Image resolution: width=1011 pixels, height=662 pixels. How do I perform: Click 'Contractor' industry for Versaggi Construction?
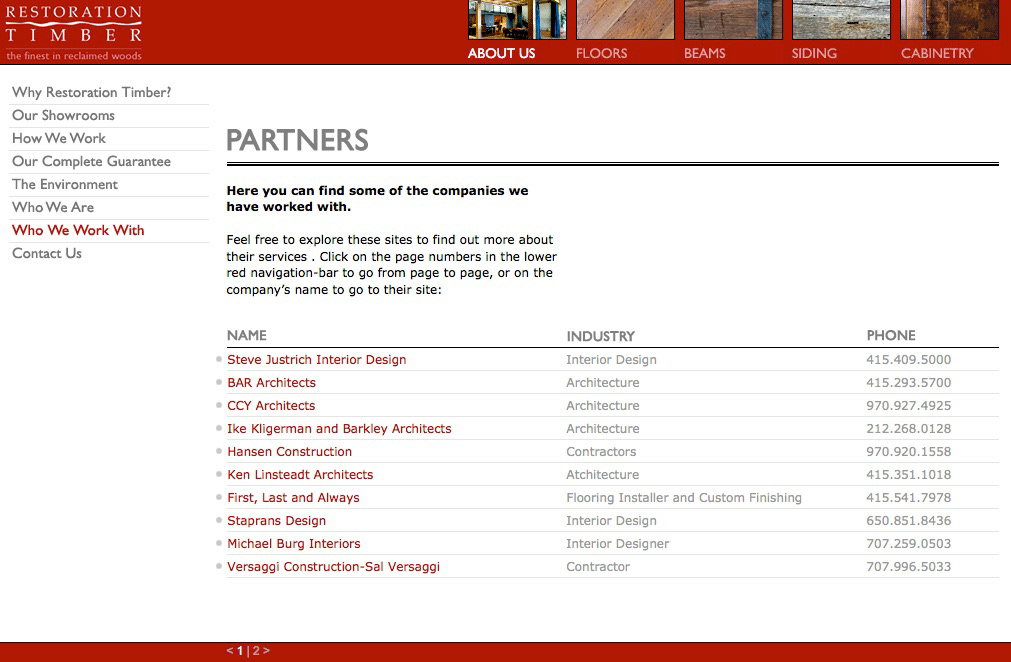click(598, 567)
